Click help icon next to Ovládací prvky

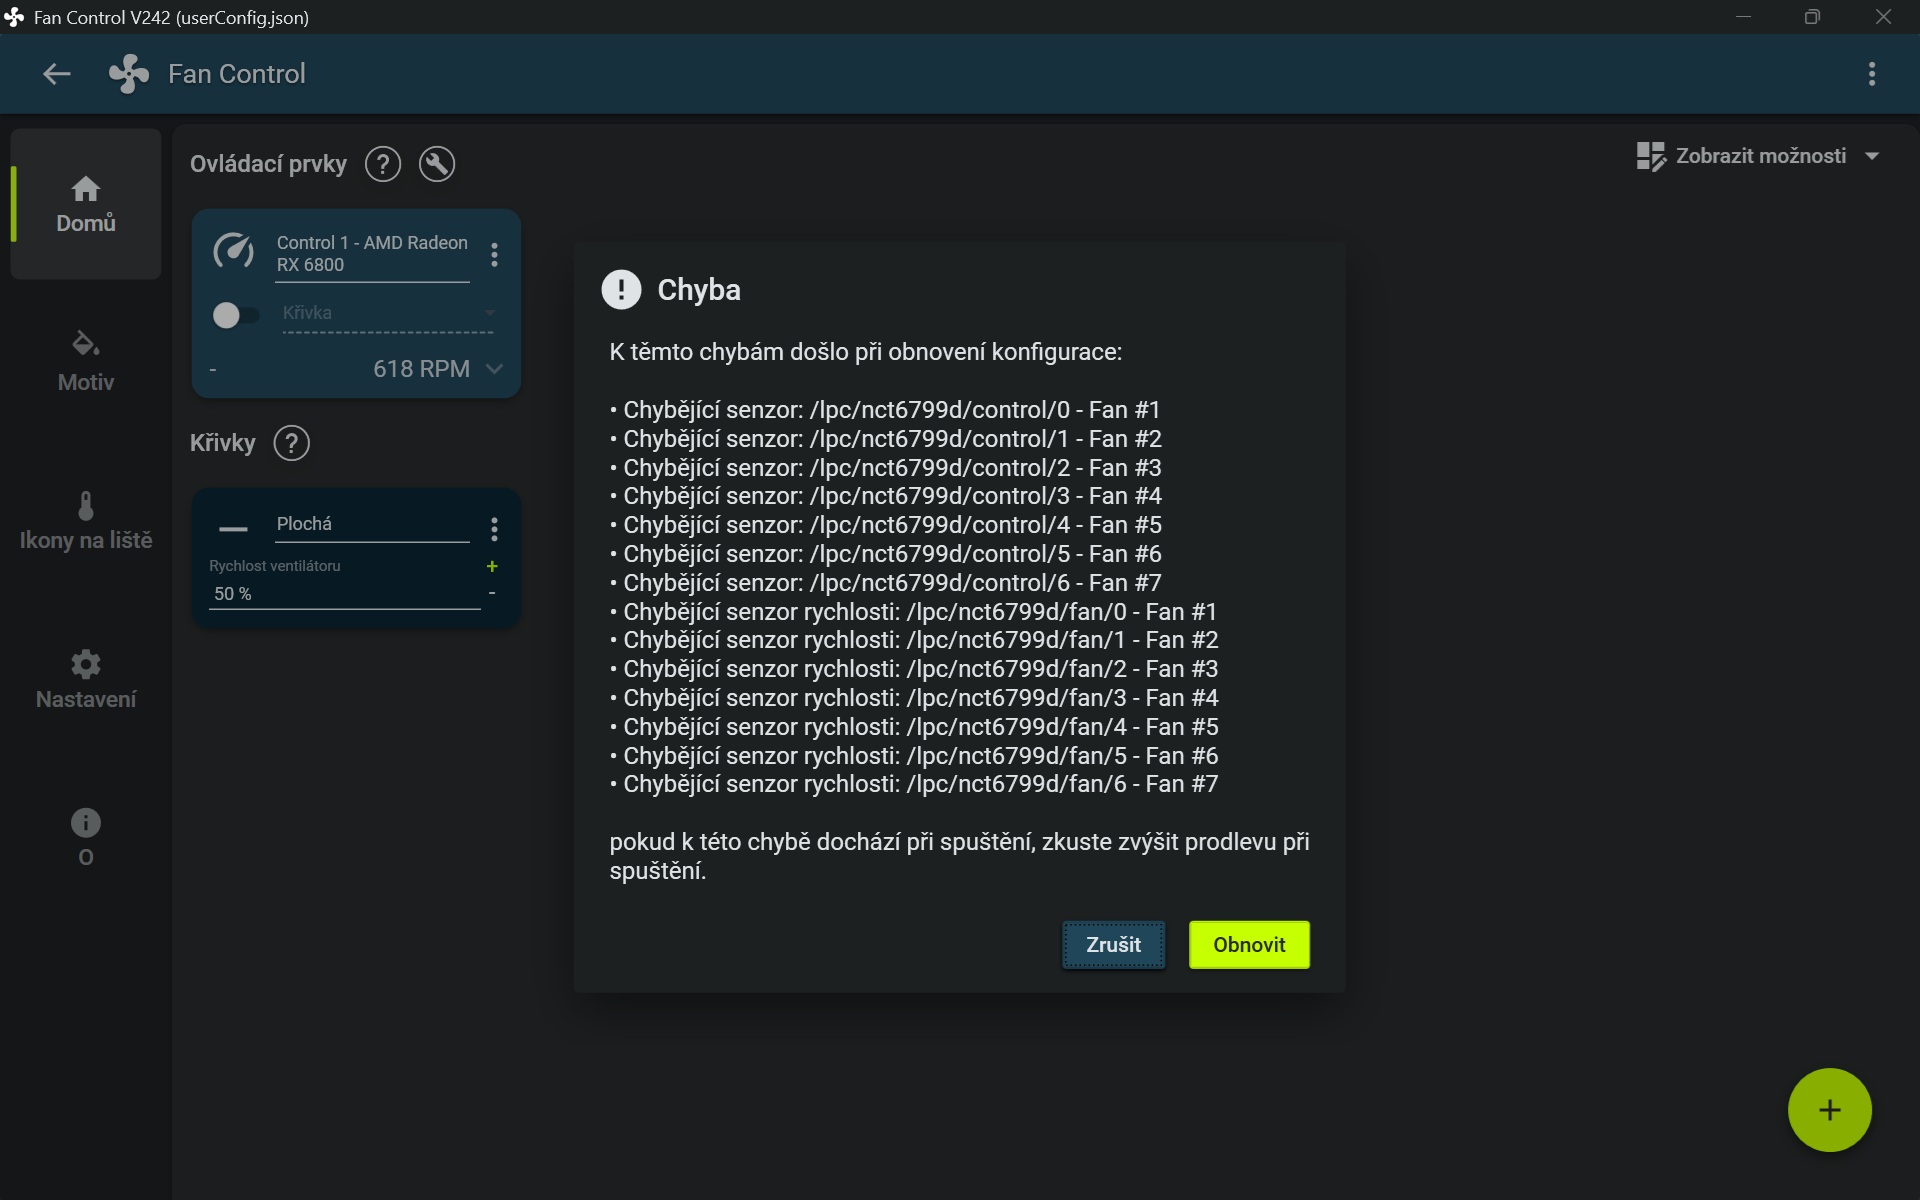[382, 164]
